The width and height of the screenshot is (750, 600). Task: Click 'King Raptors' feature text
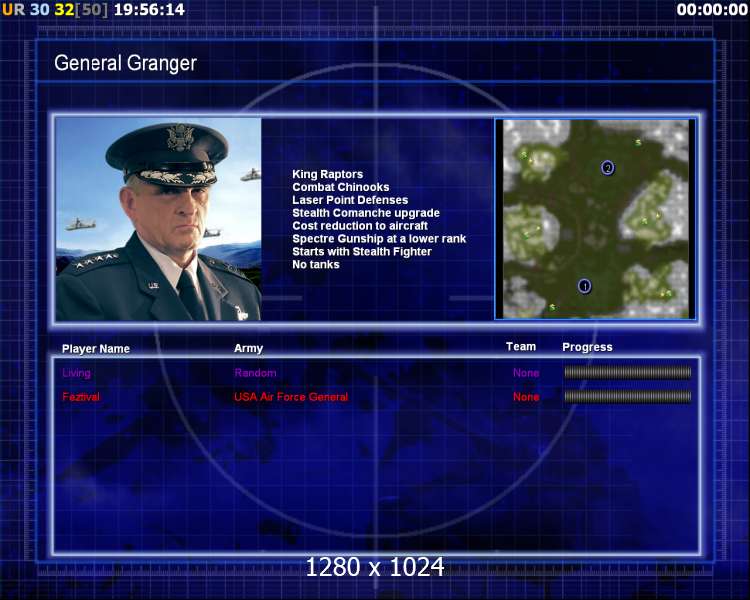tap(328, 174)
